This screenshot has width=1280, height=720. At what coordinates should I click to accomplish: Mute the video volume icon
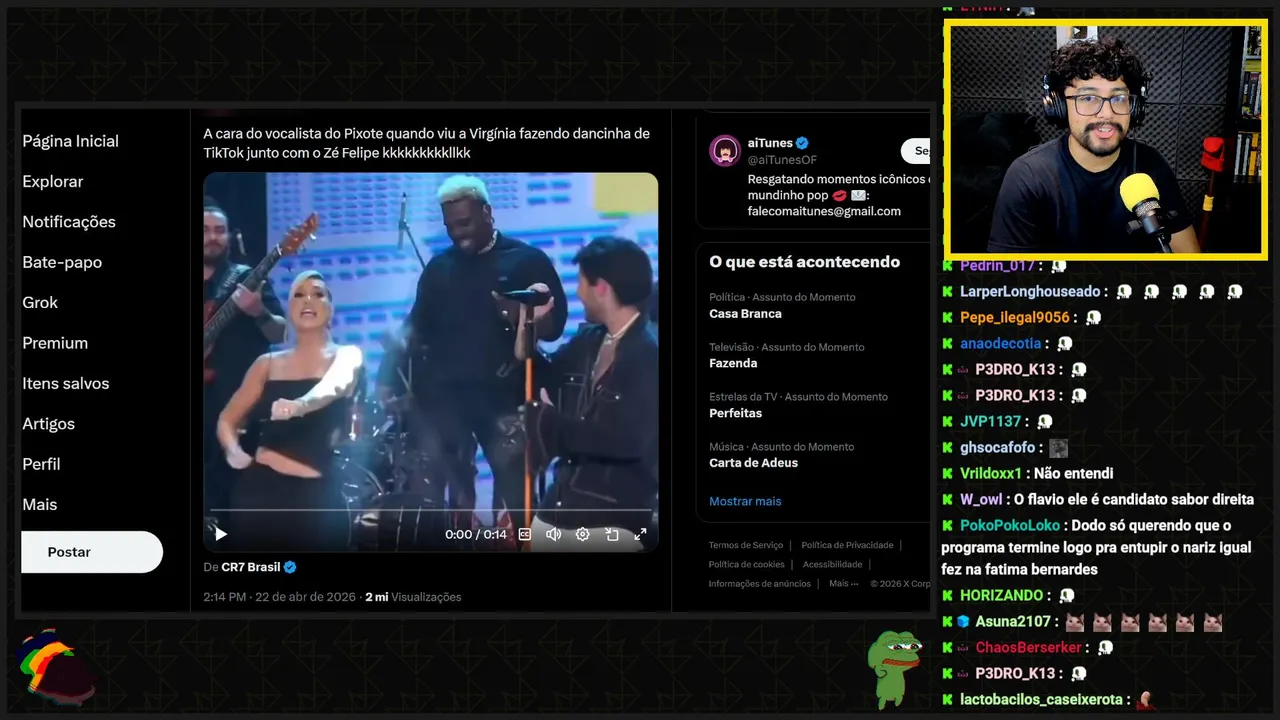[553, 534]
